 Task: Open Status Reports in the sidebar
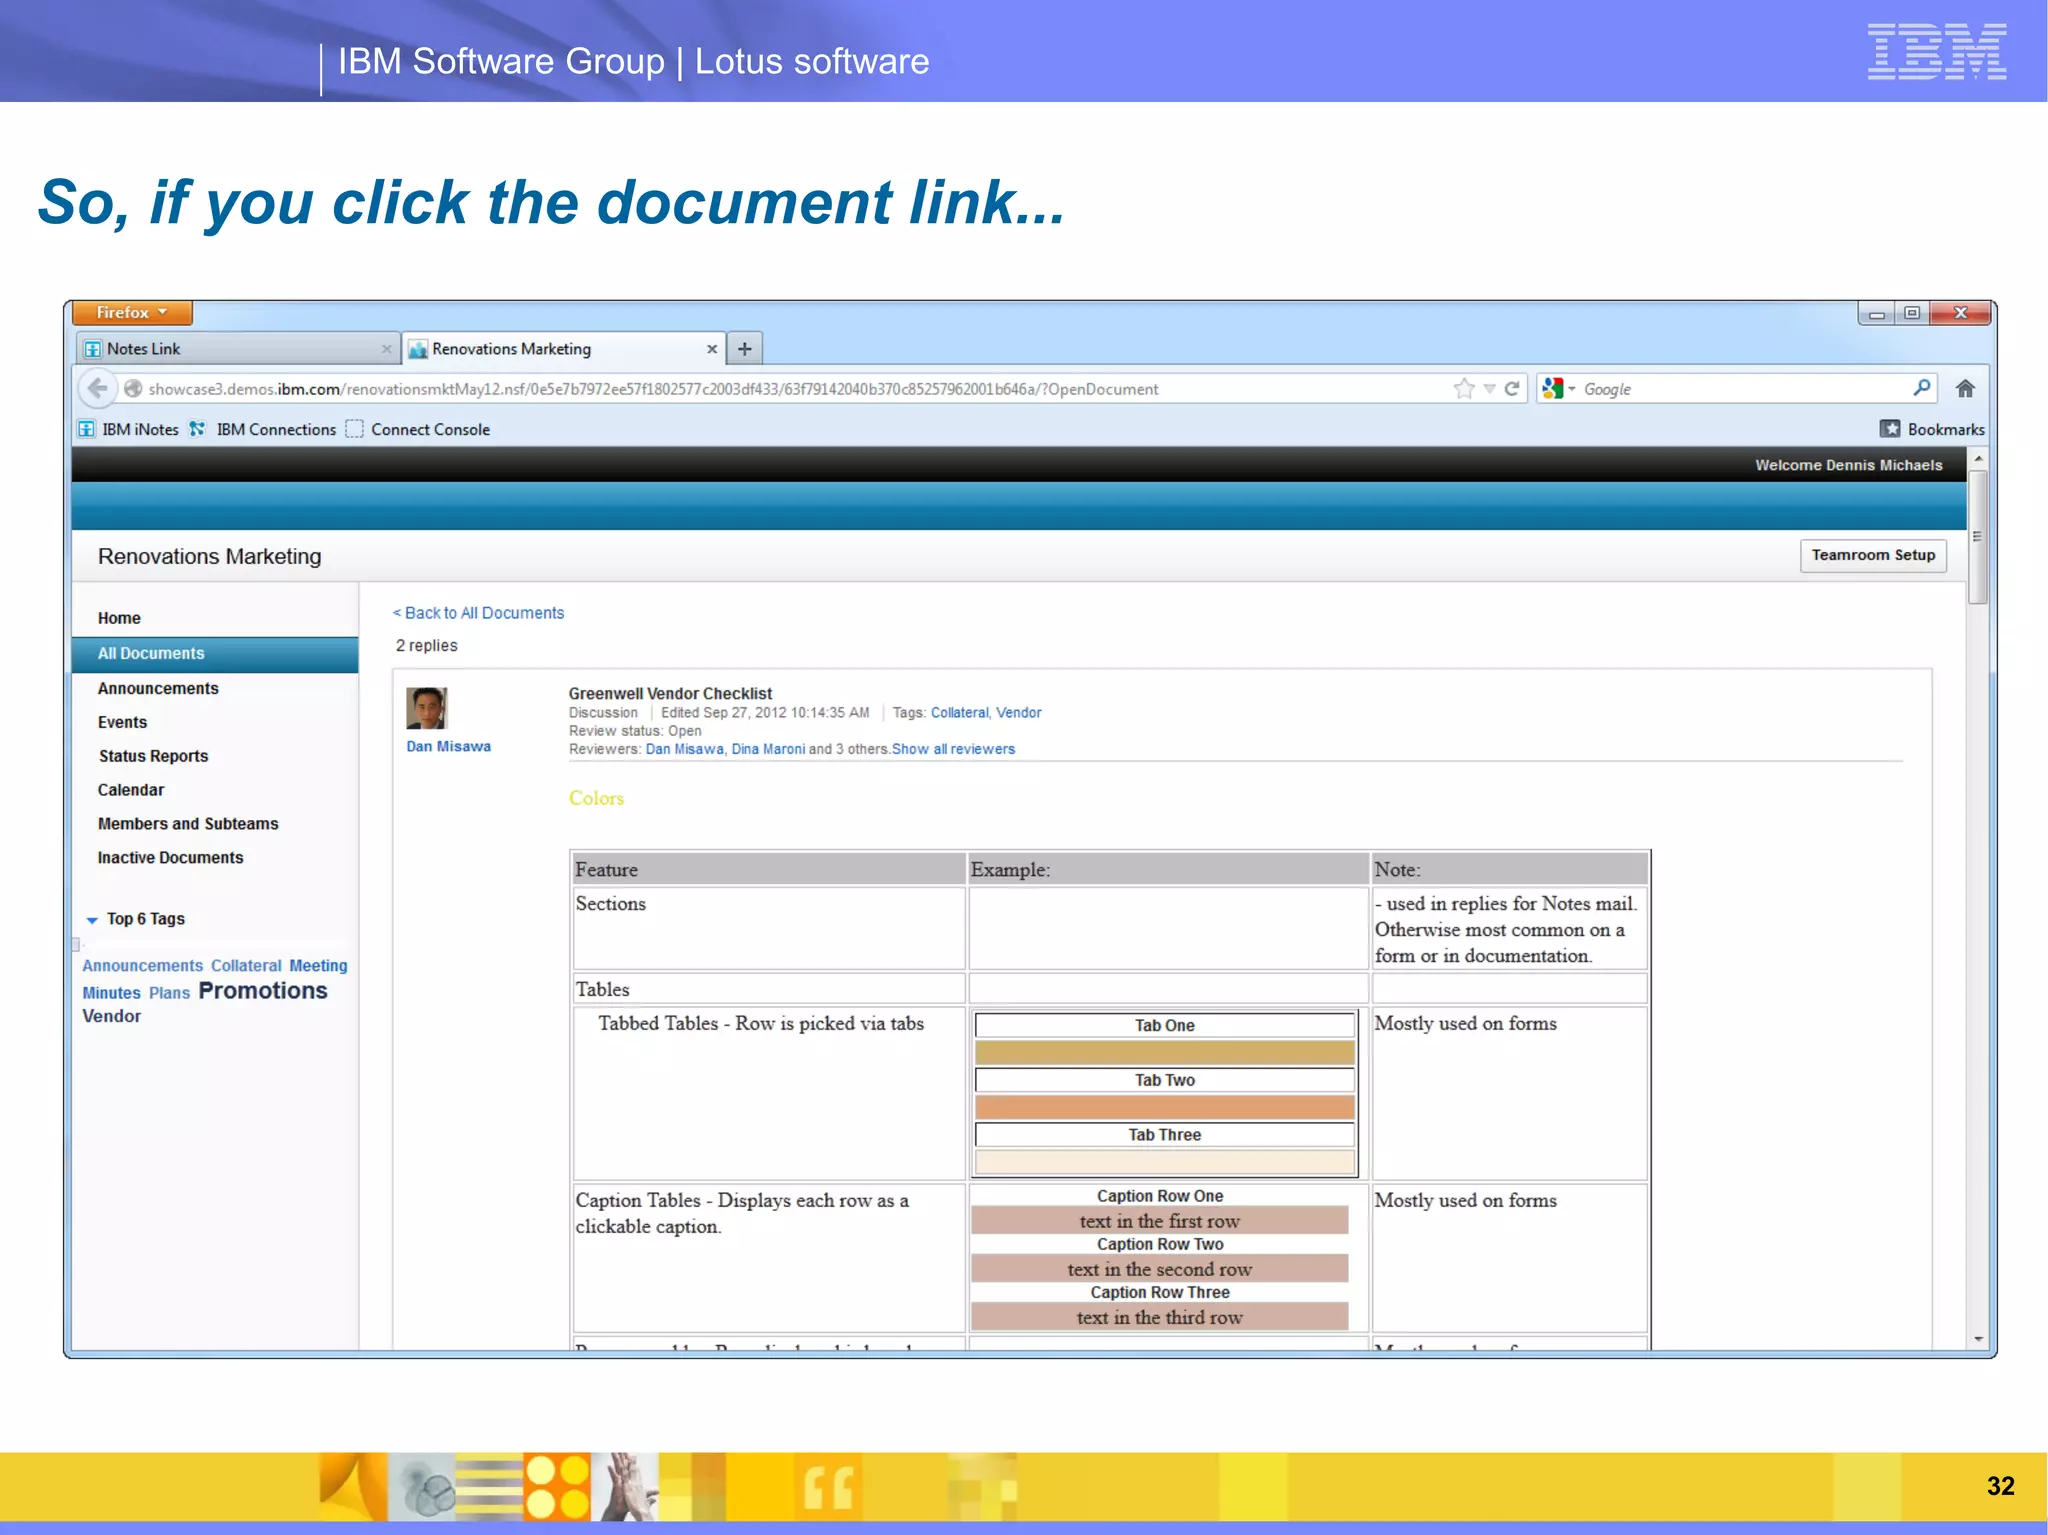pos(153,756)
